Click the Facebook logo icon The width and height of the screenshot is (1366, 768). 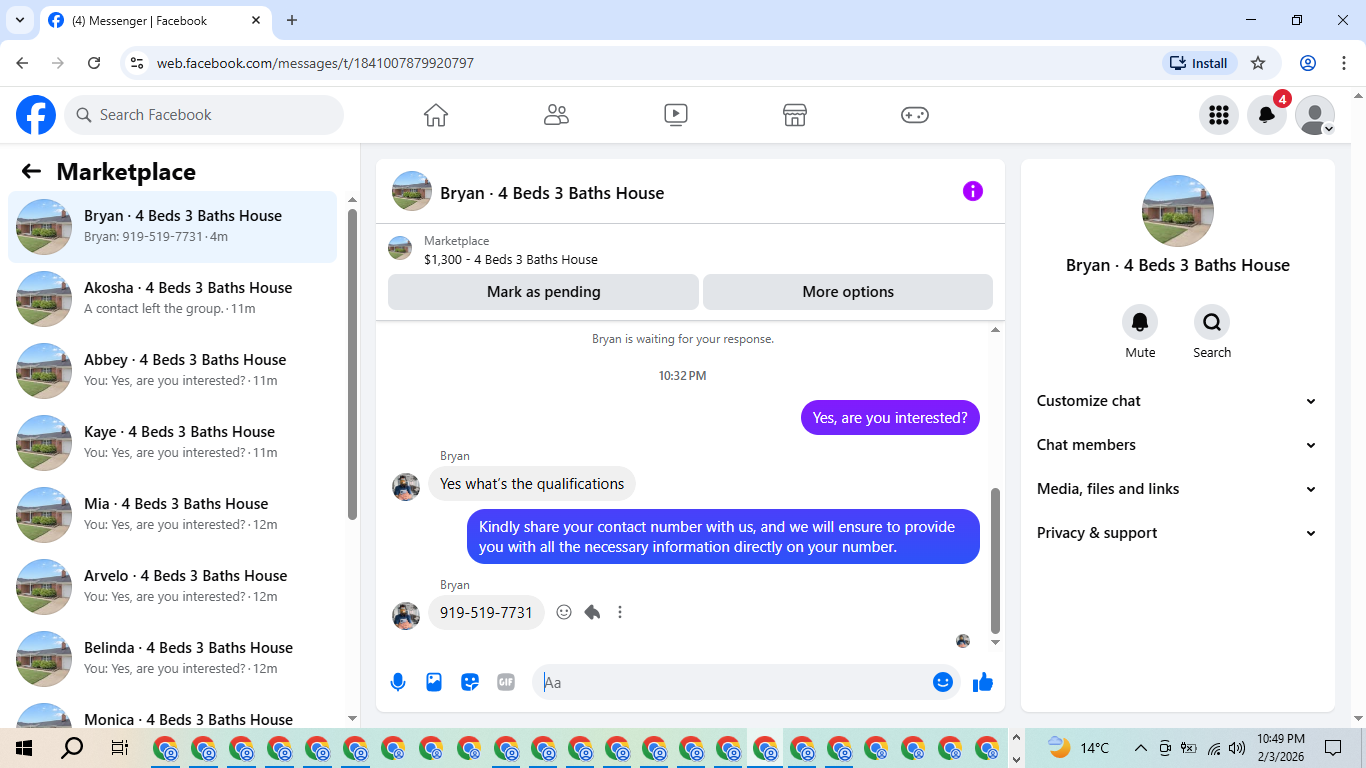tap(36, 115)
